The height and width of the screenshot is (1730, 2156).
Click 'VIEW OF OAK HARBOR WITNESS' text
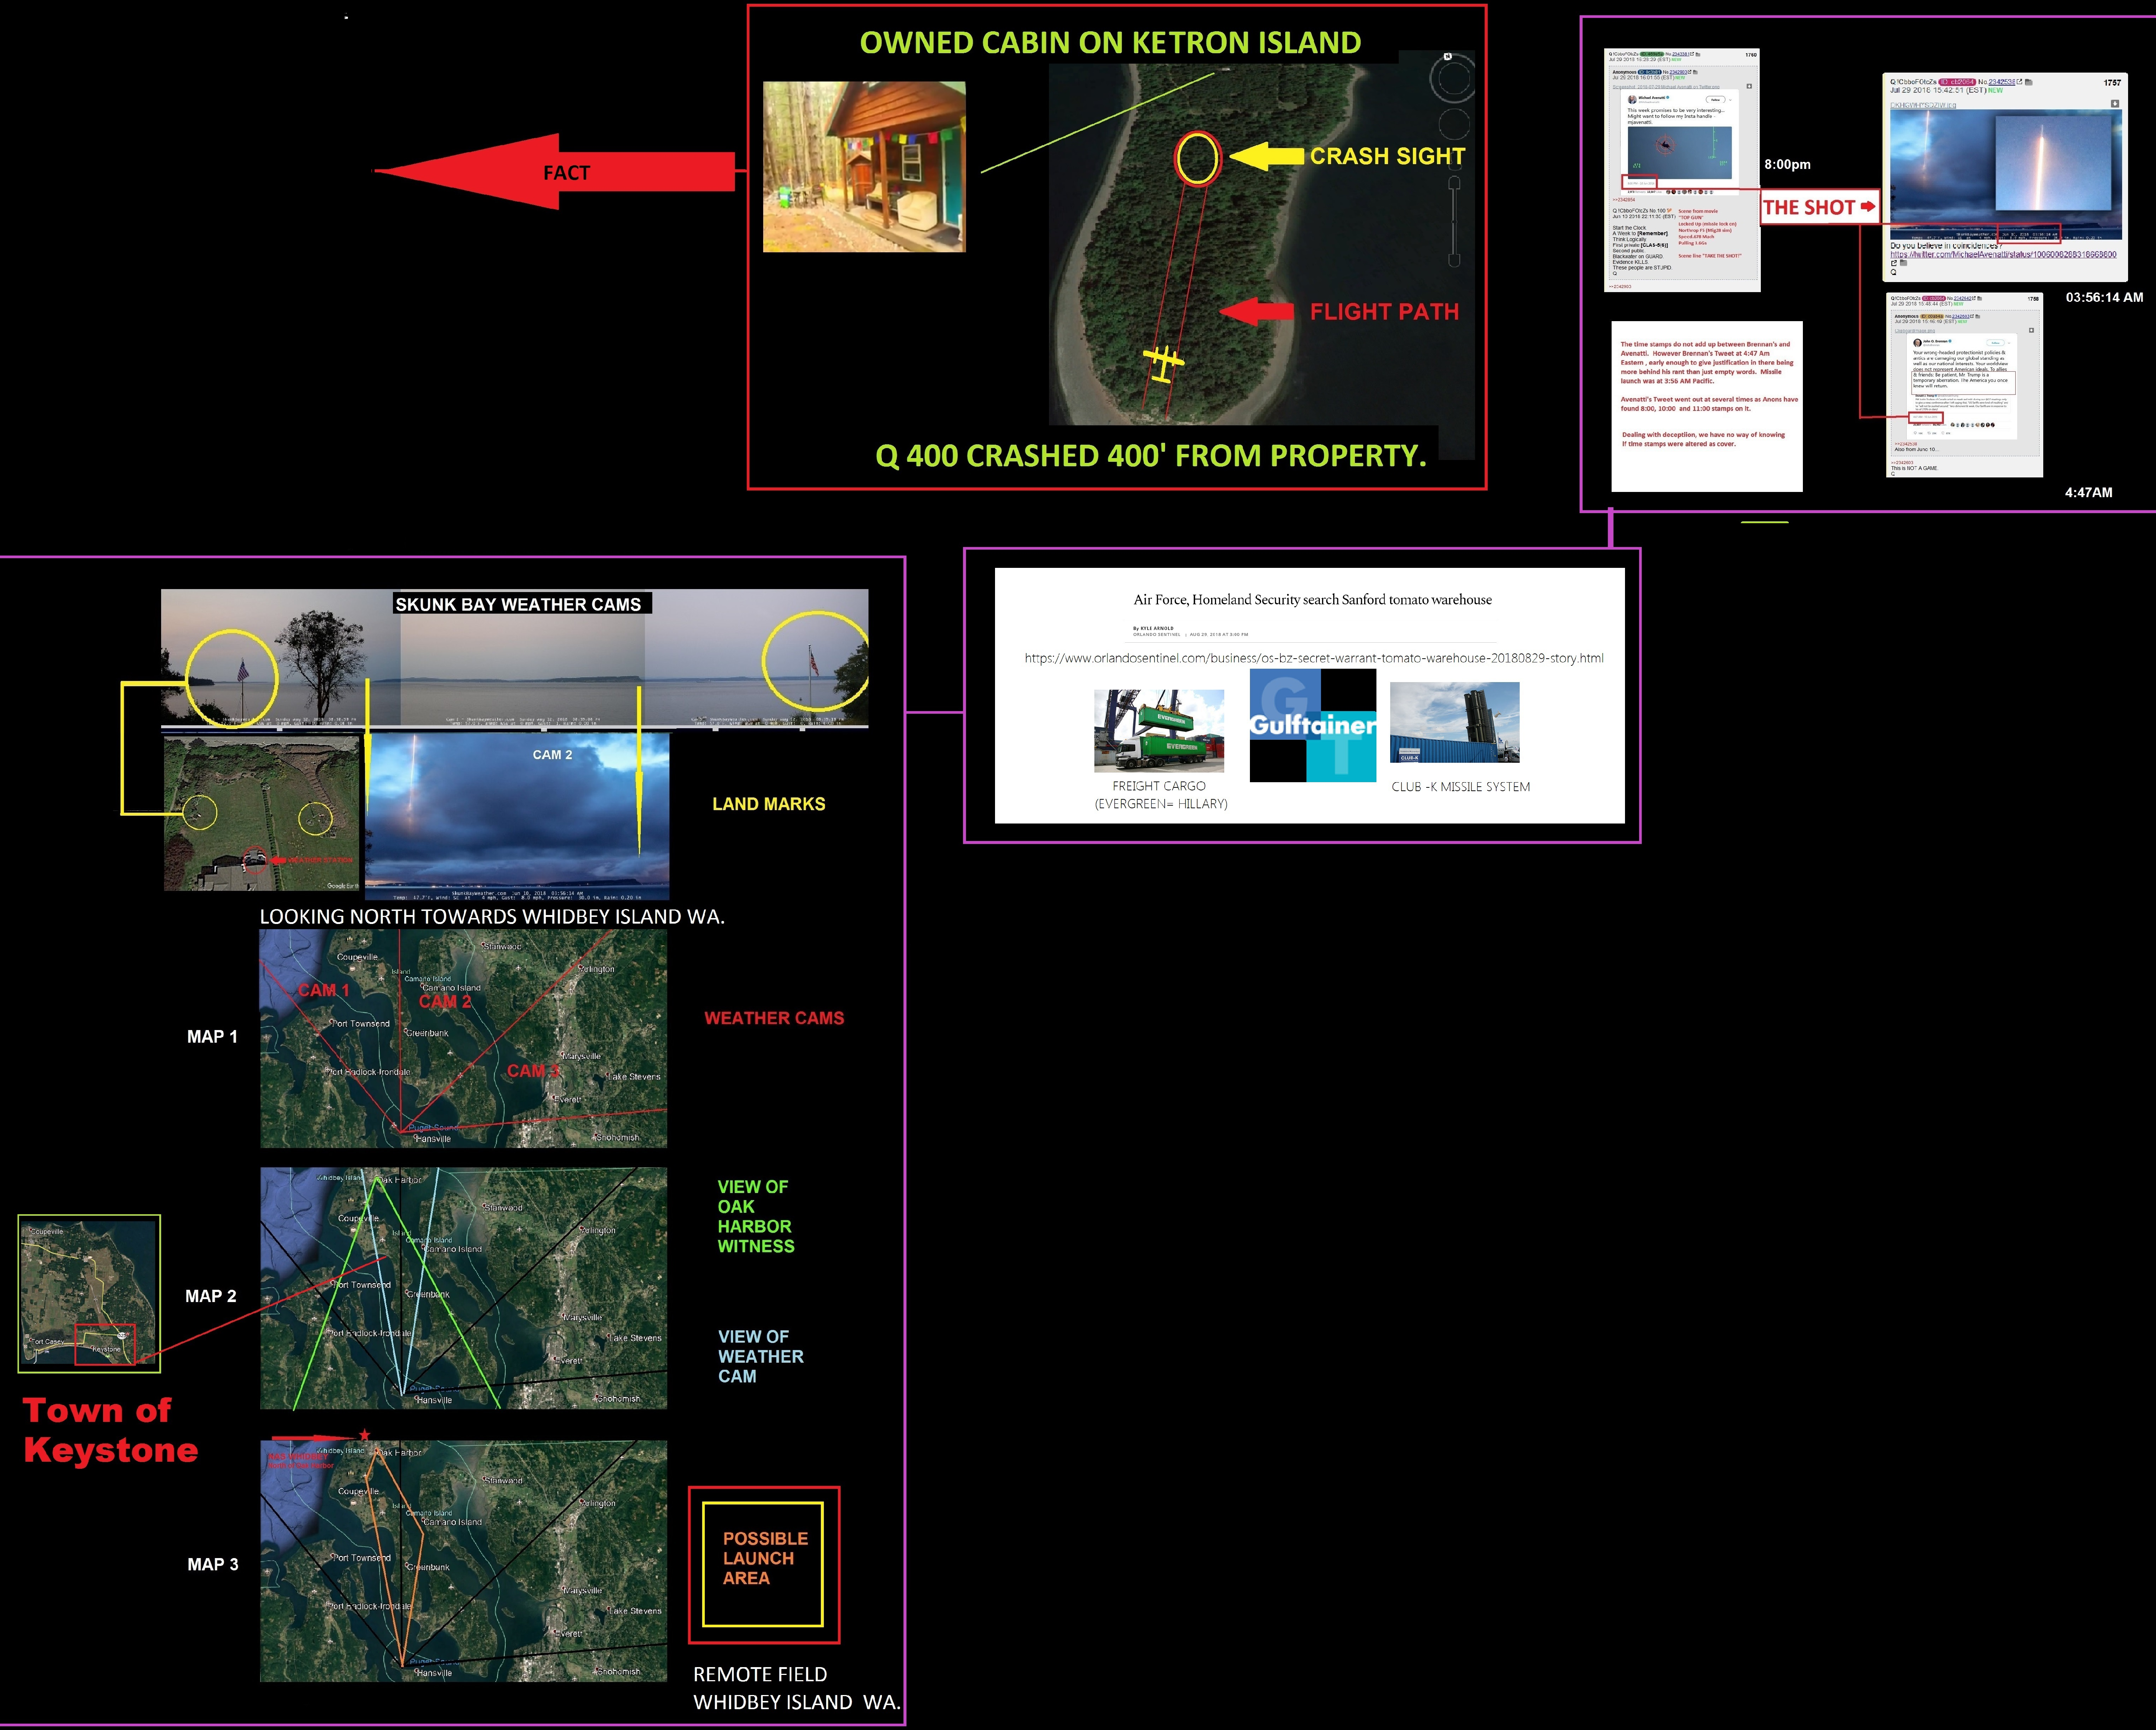pos(756,1216)
